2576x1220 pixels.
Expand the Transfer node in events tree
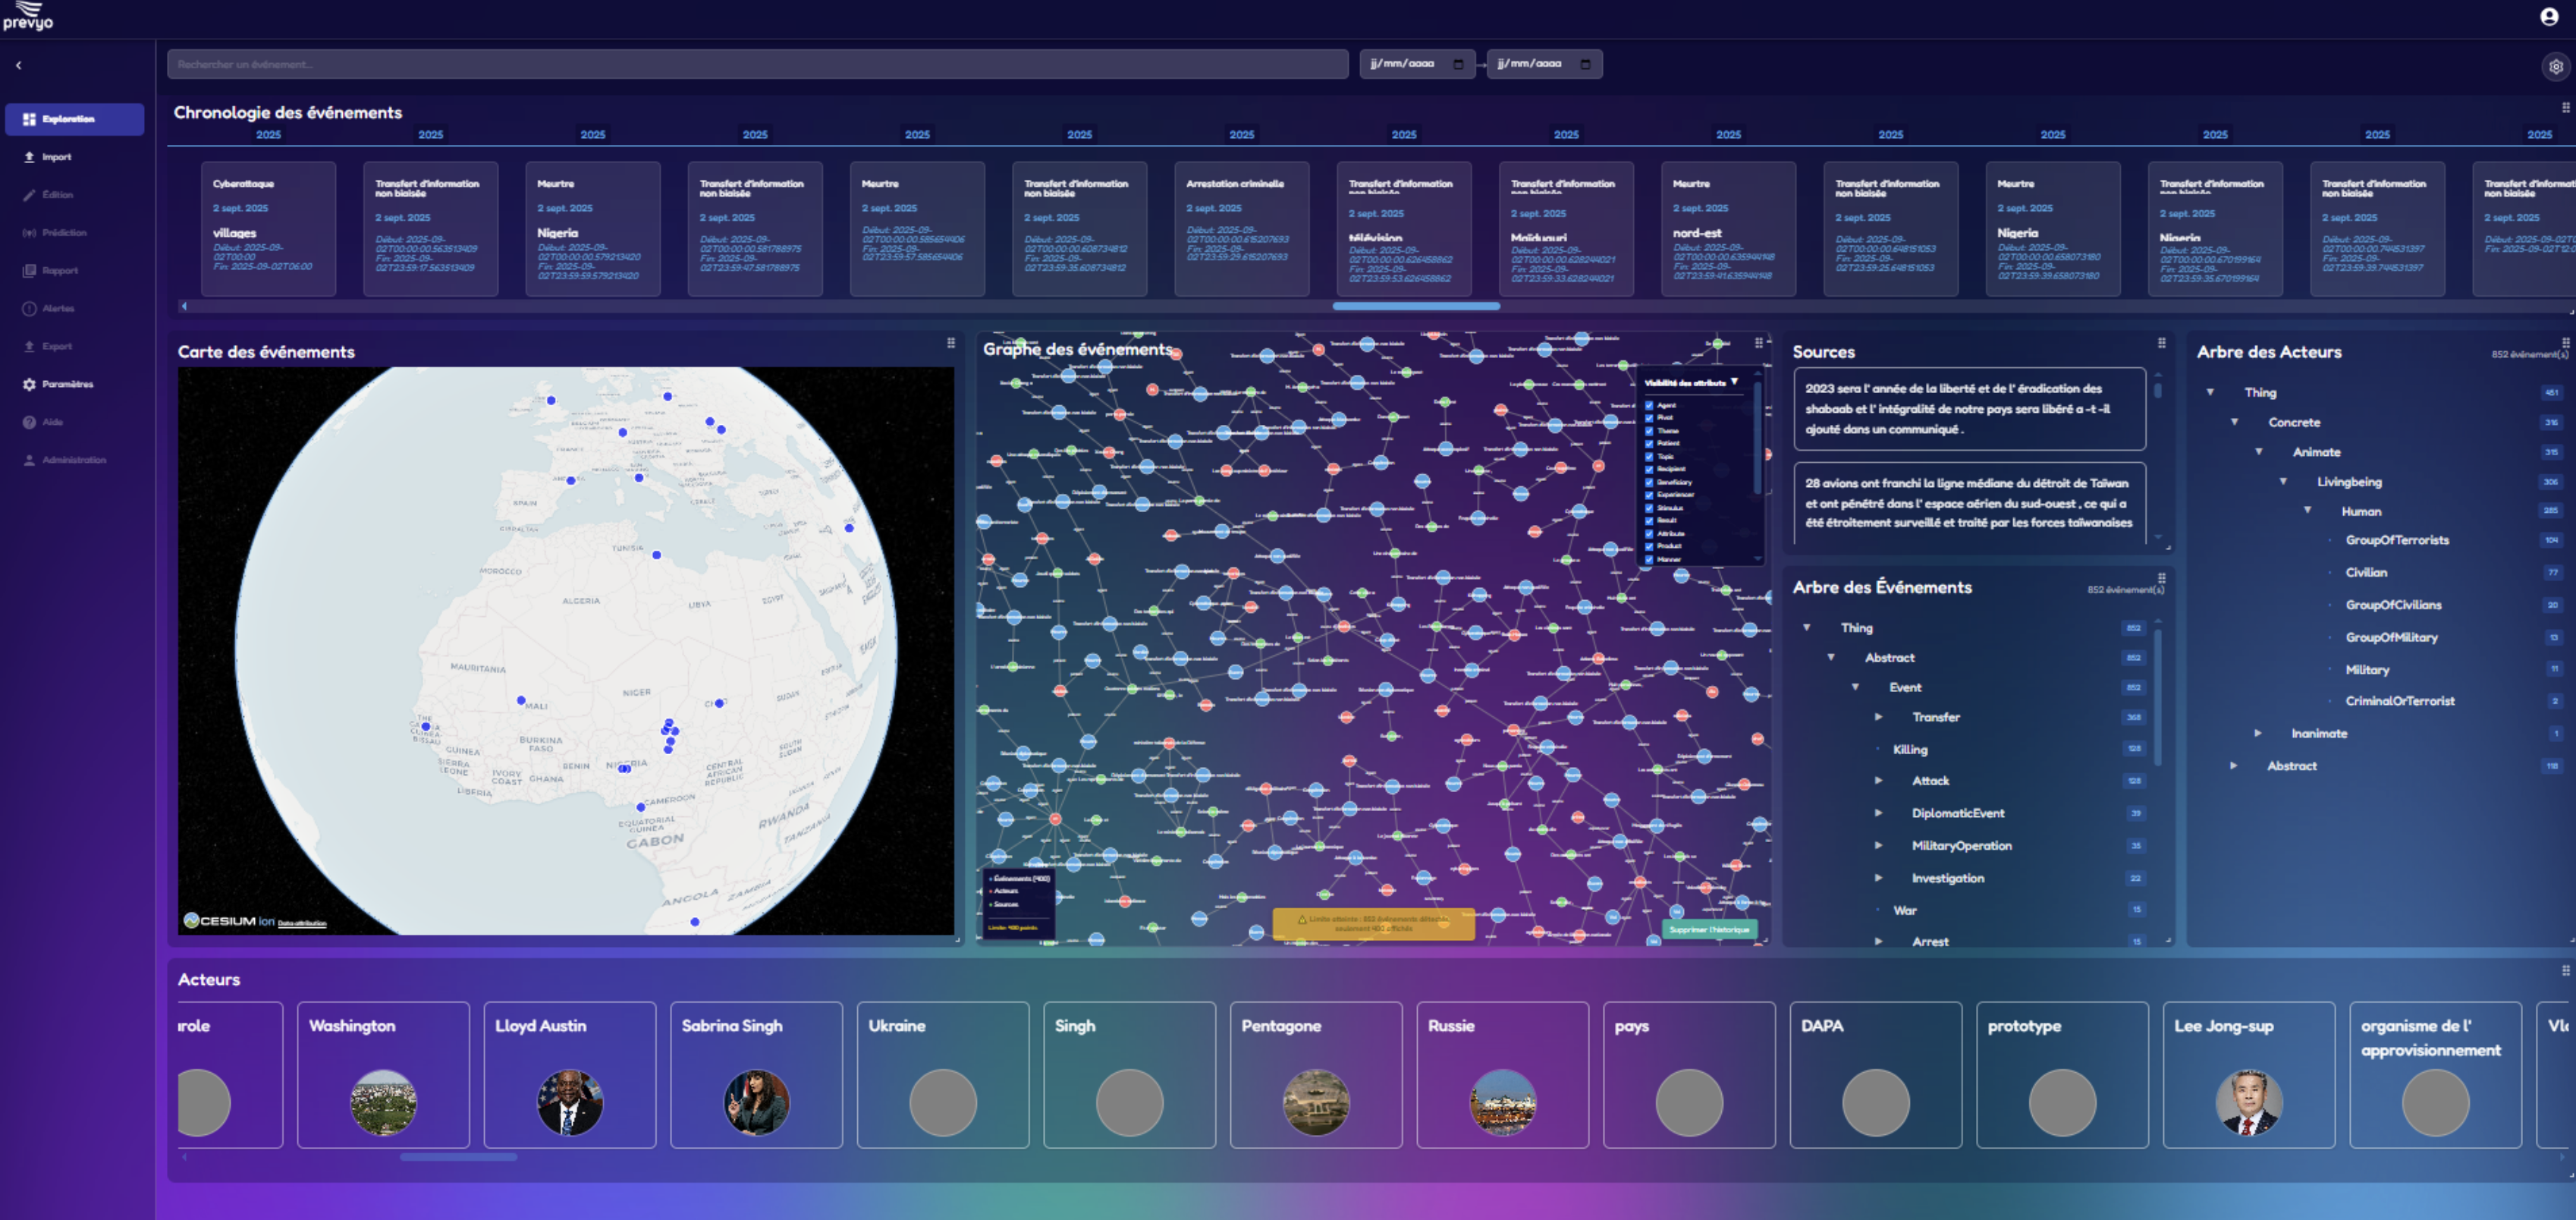tap(1878, 717)
